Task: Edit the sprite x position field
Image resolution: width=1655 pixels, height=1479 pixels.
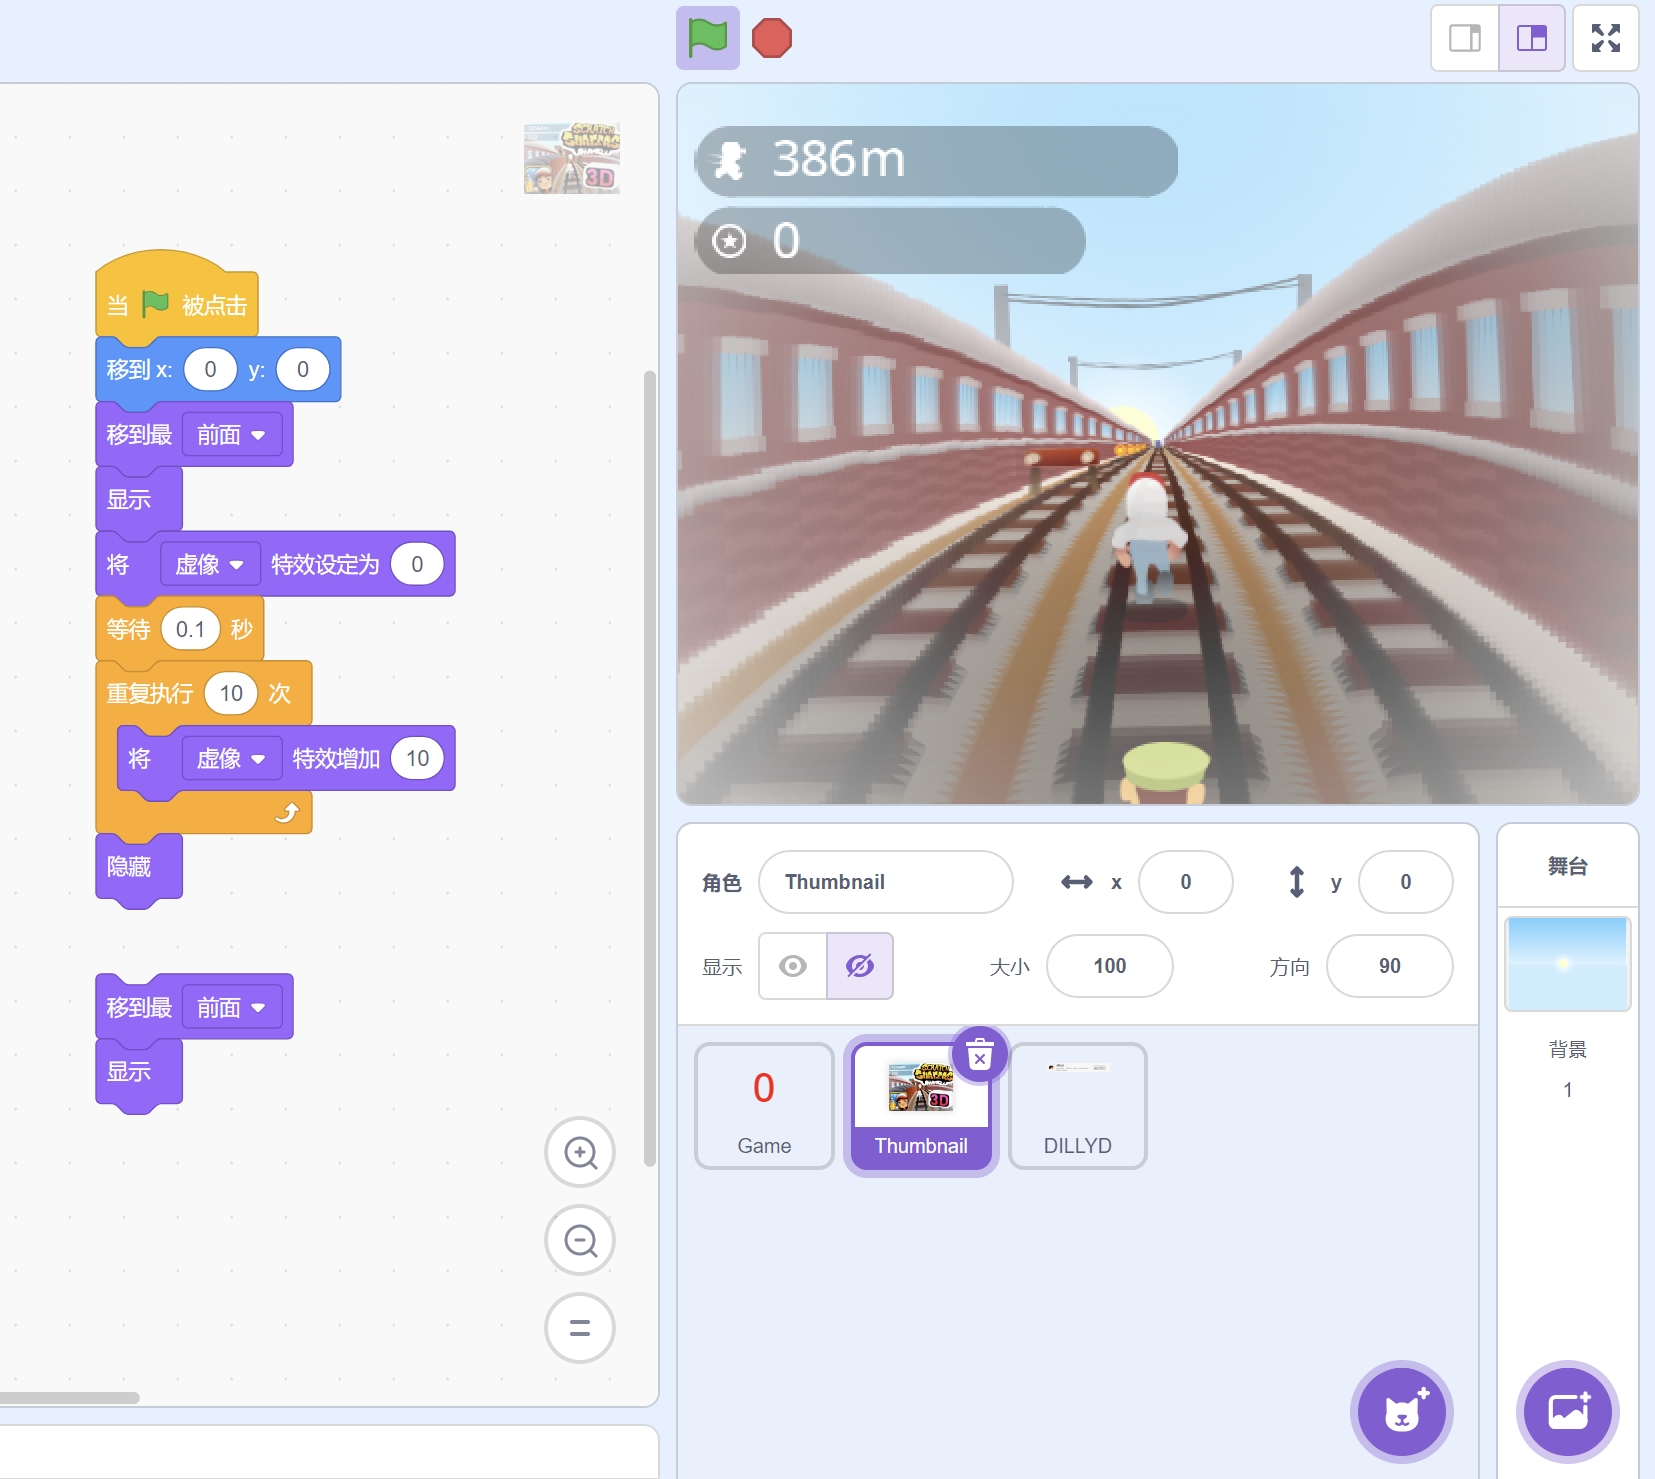Action: click(x=1186, y=882)
